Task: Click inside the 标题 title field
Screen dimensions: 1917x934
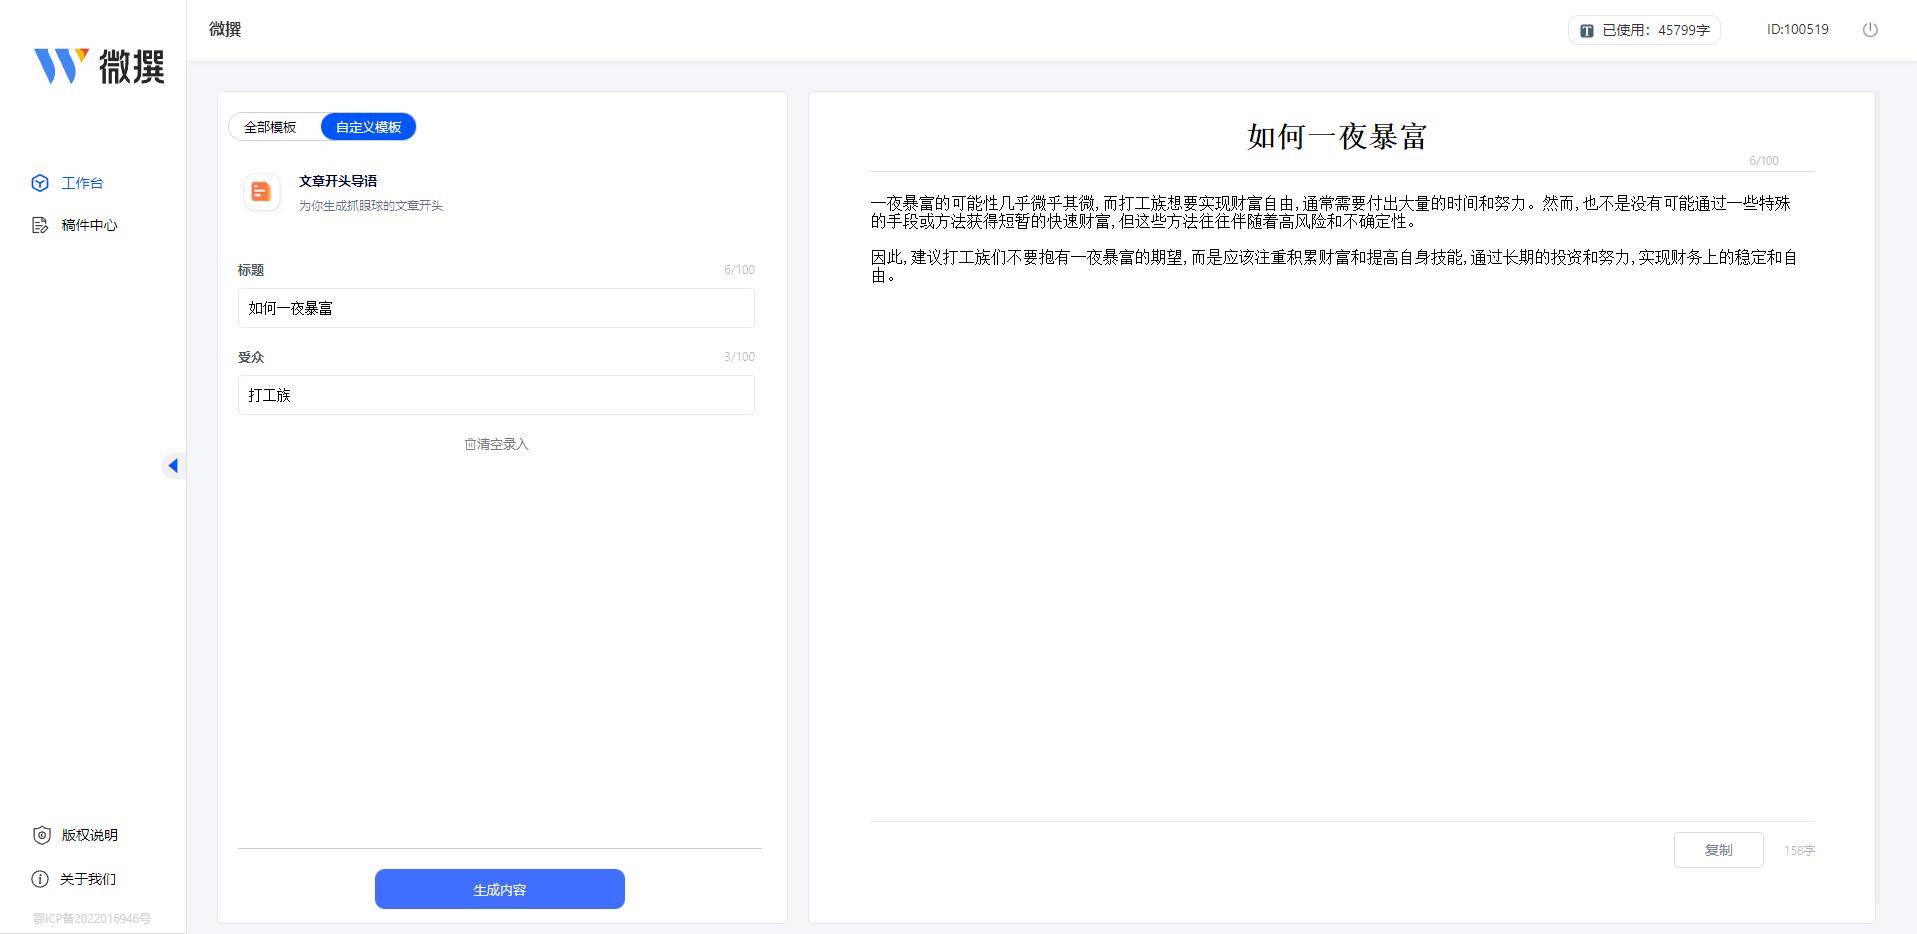Action: [x=495, y=308]
